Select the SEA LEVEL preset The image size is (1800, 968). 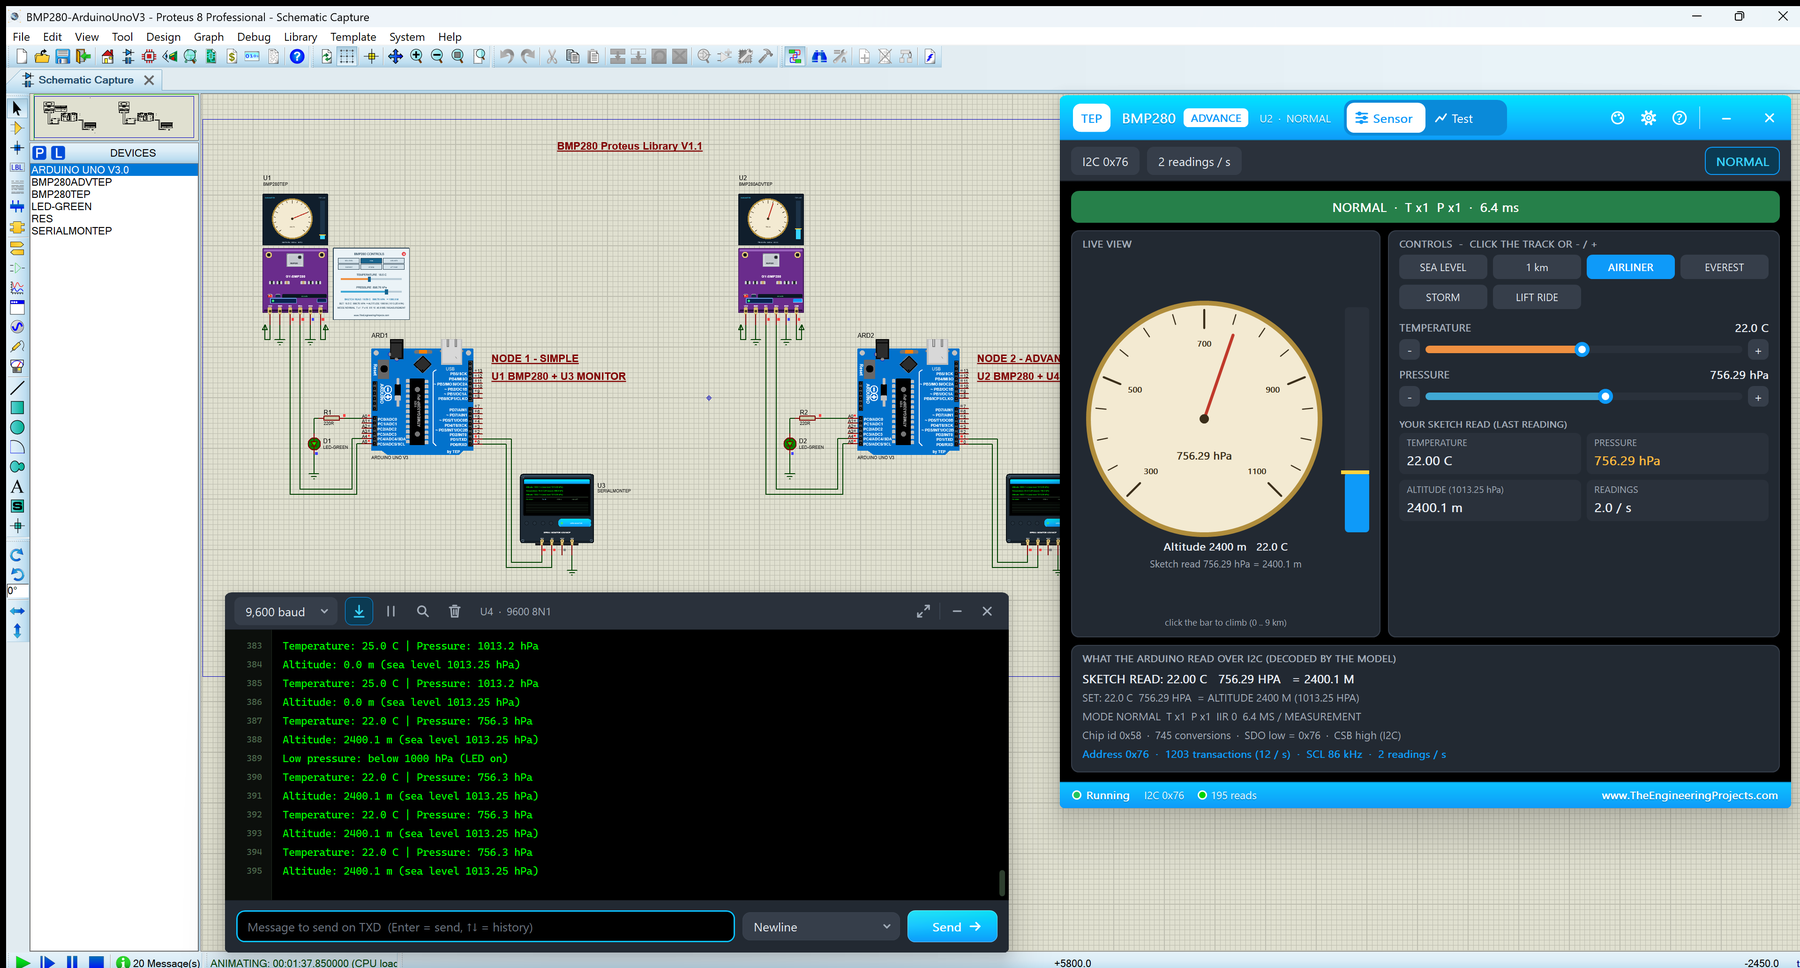[x=1443, y=267]
